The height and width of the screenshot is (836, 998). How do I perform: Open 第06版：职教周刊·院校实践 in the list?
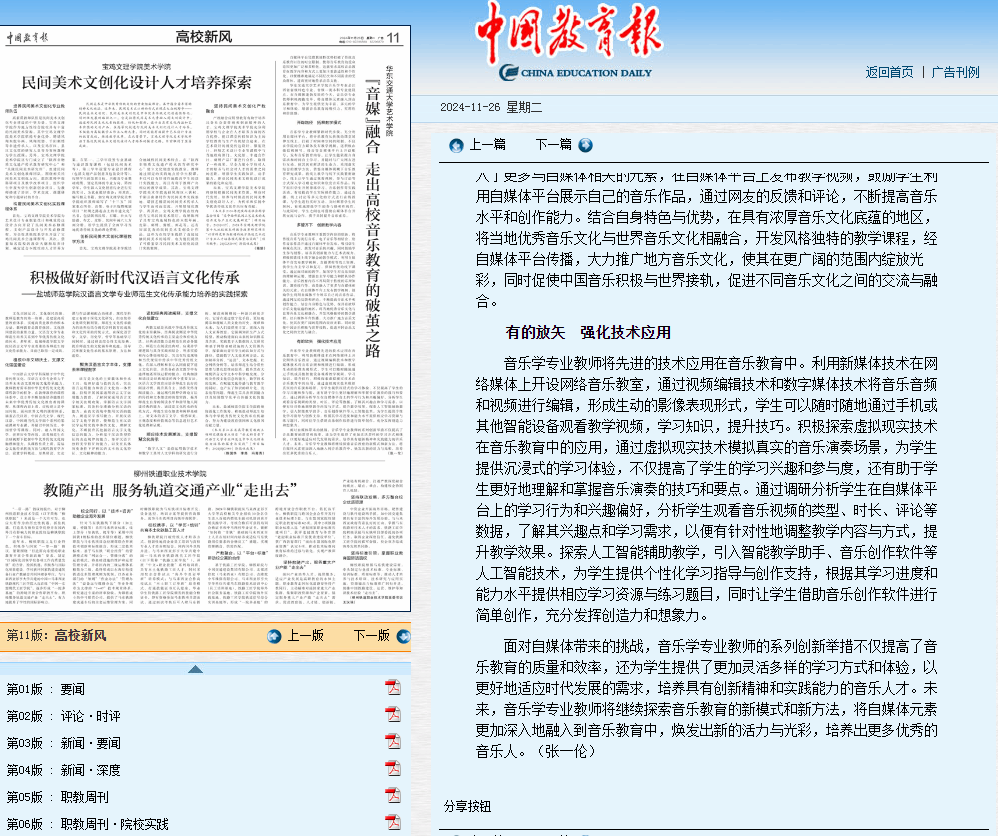pyautogui.click(x=87, y=824)
